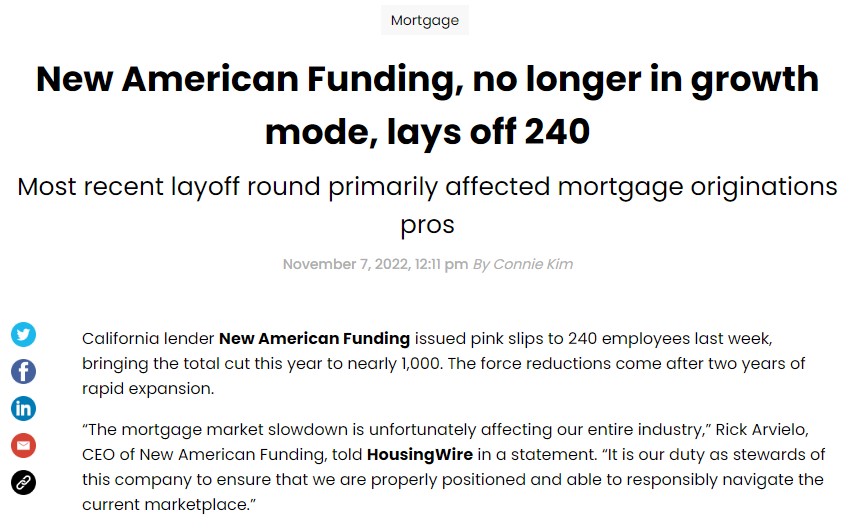Share the article on LinkedIn
Screen dimensions: 853x532
tap(23, 409)
